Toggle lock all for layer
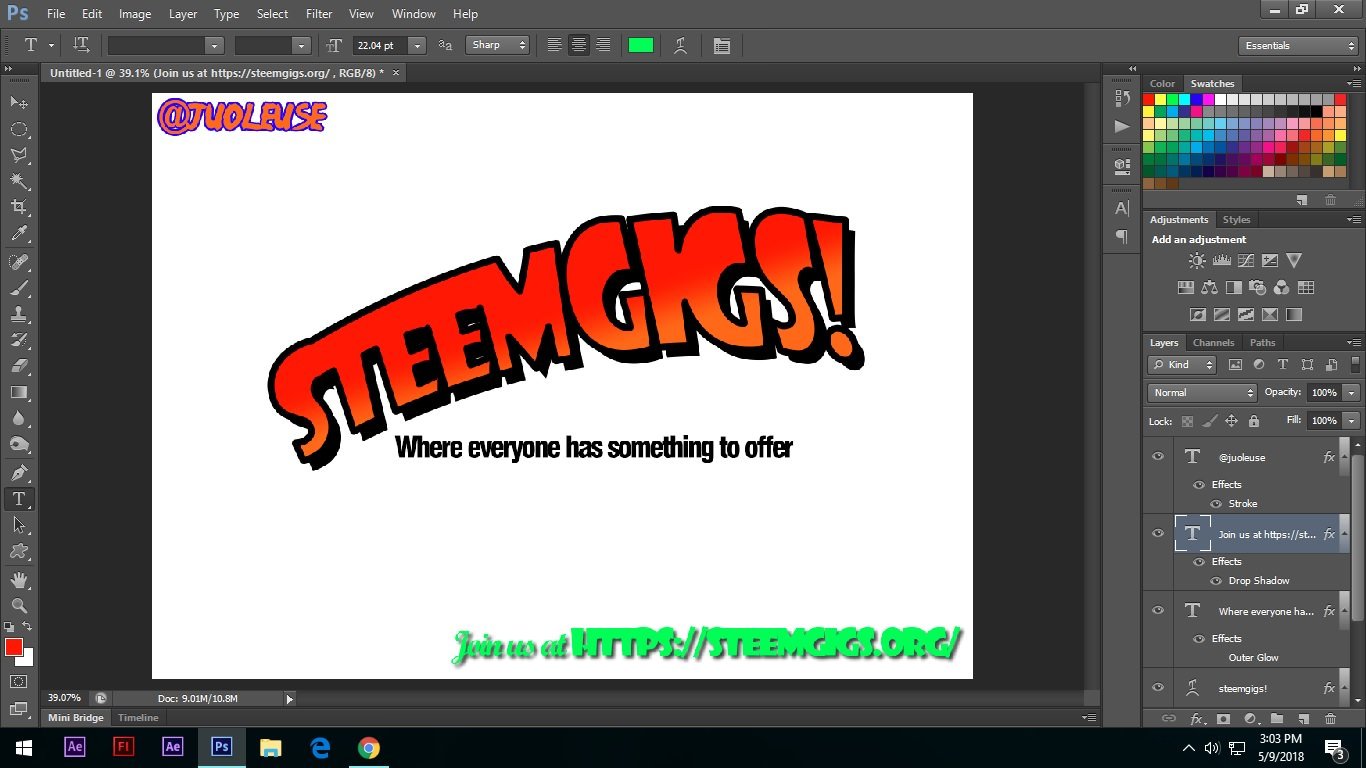Screen dimensions: 1366x768 (x=1254, y=421)
